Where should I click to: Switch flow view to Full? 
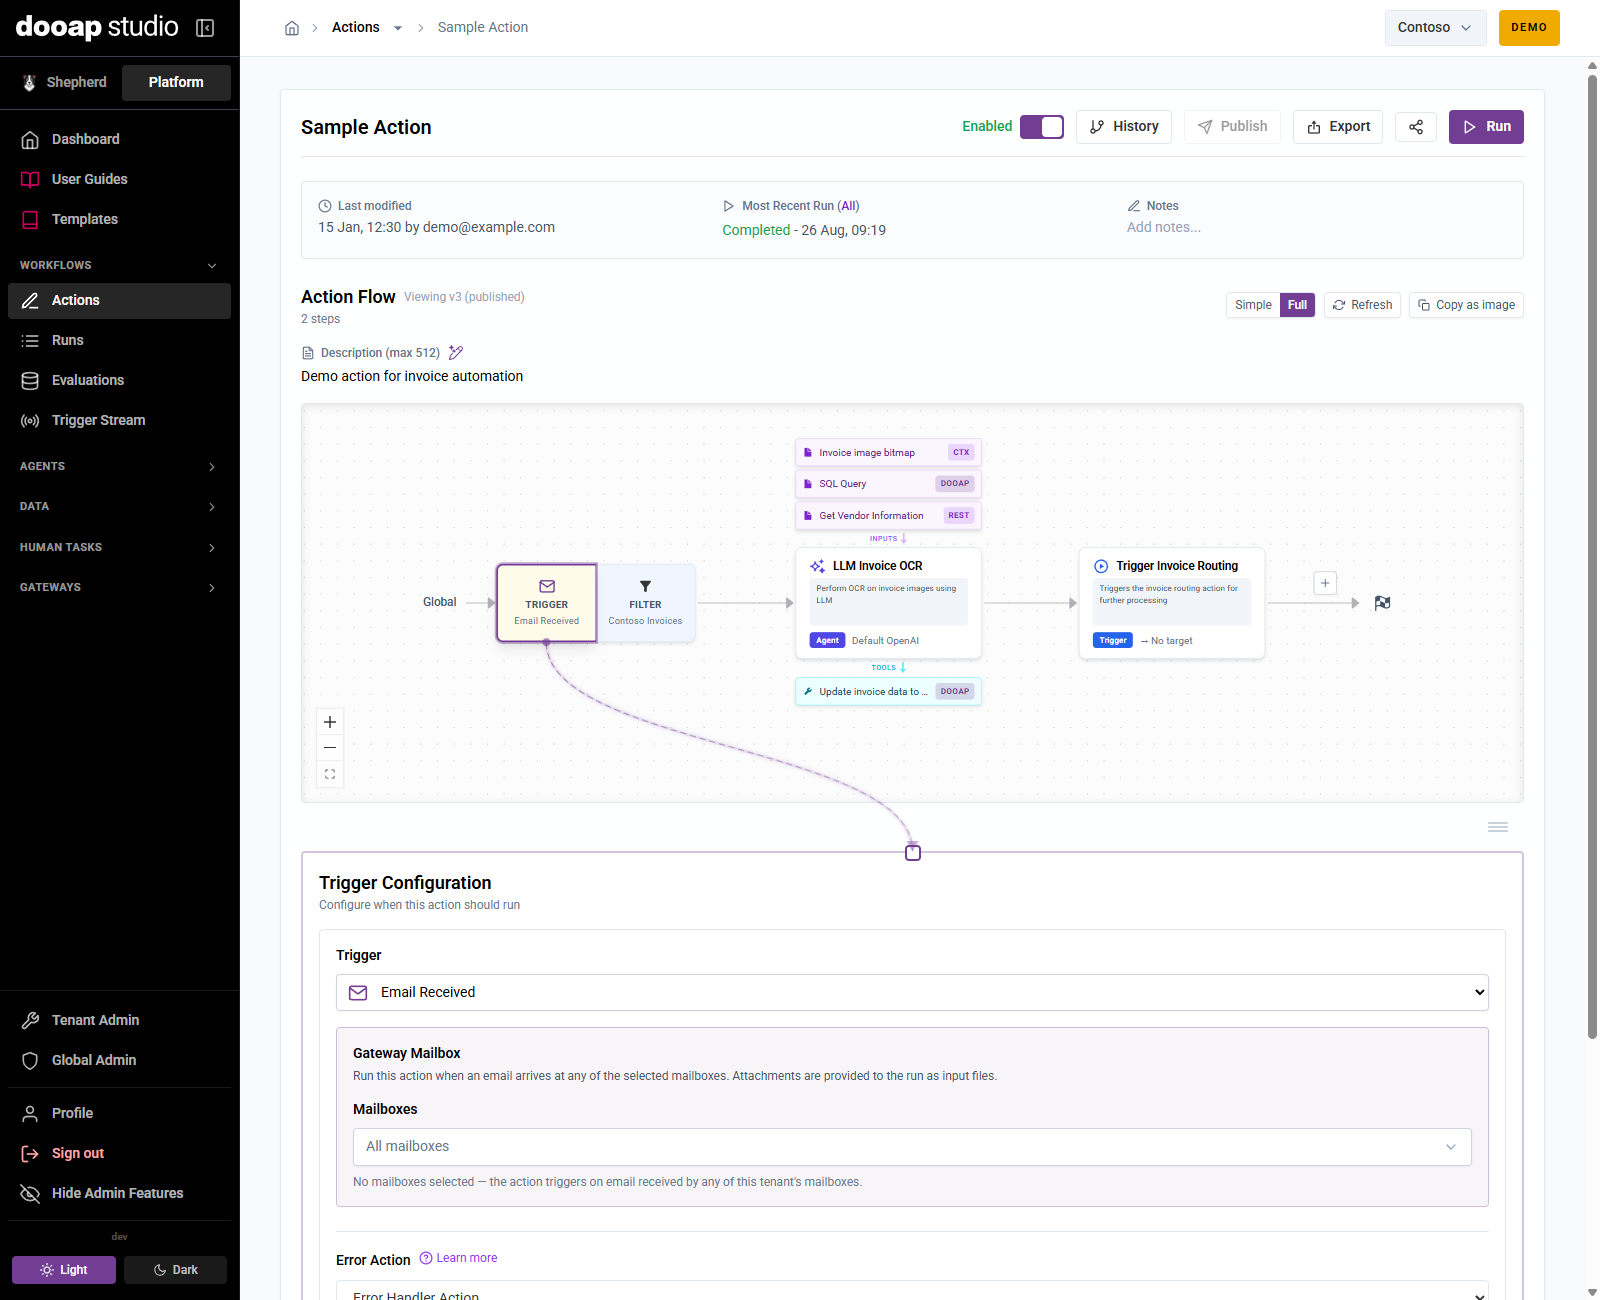pyautogui.click(x=1297, y=305)
